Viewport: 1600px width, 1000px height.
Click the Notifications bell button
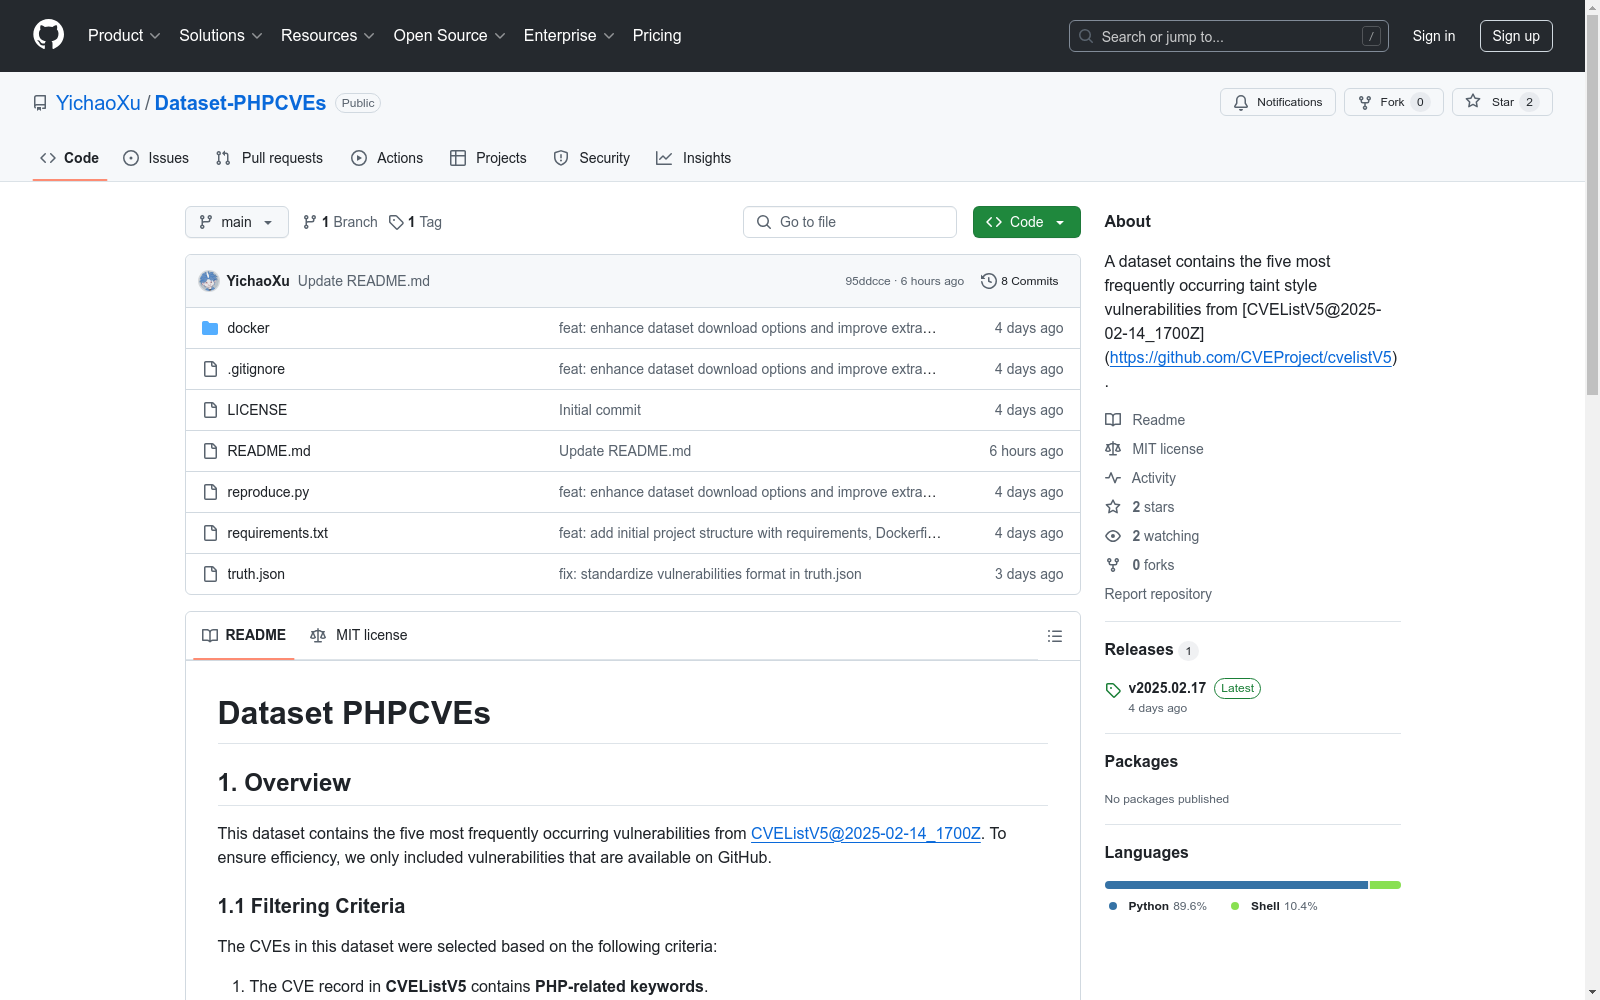[1277, 102]
